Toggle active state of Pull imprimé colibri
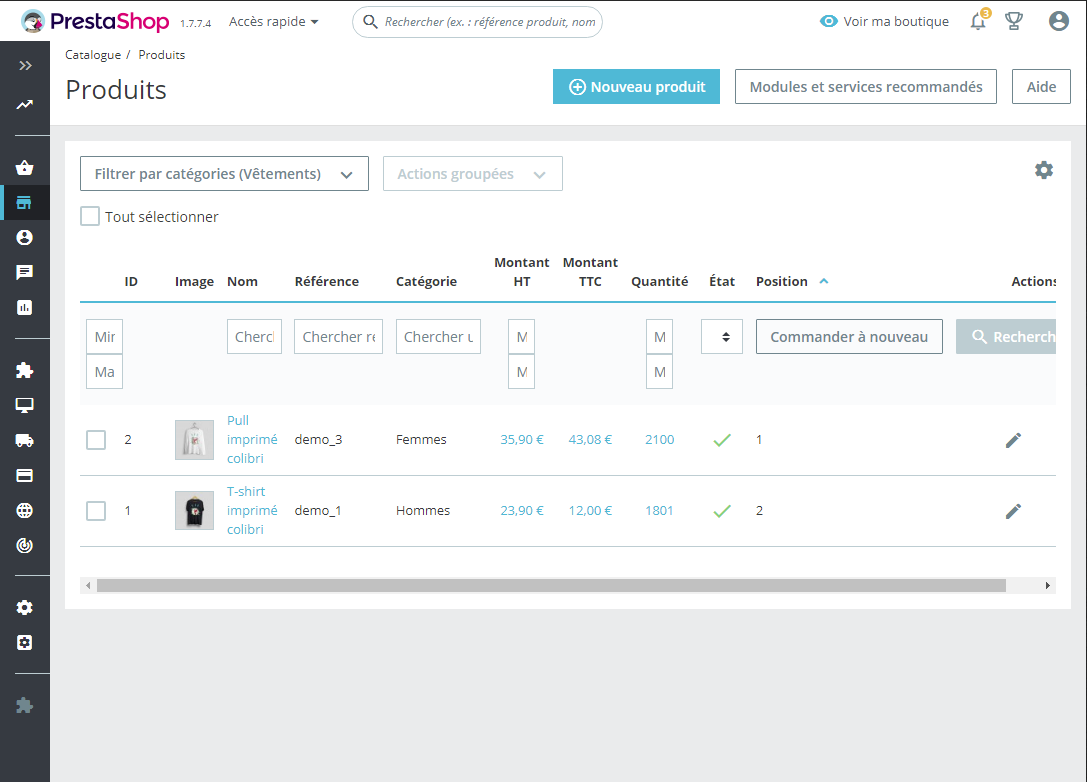 722,440
